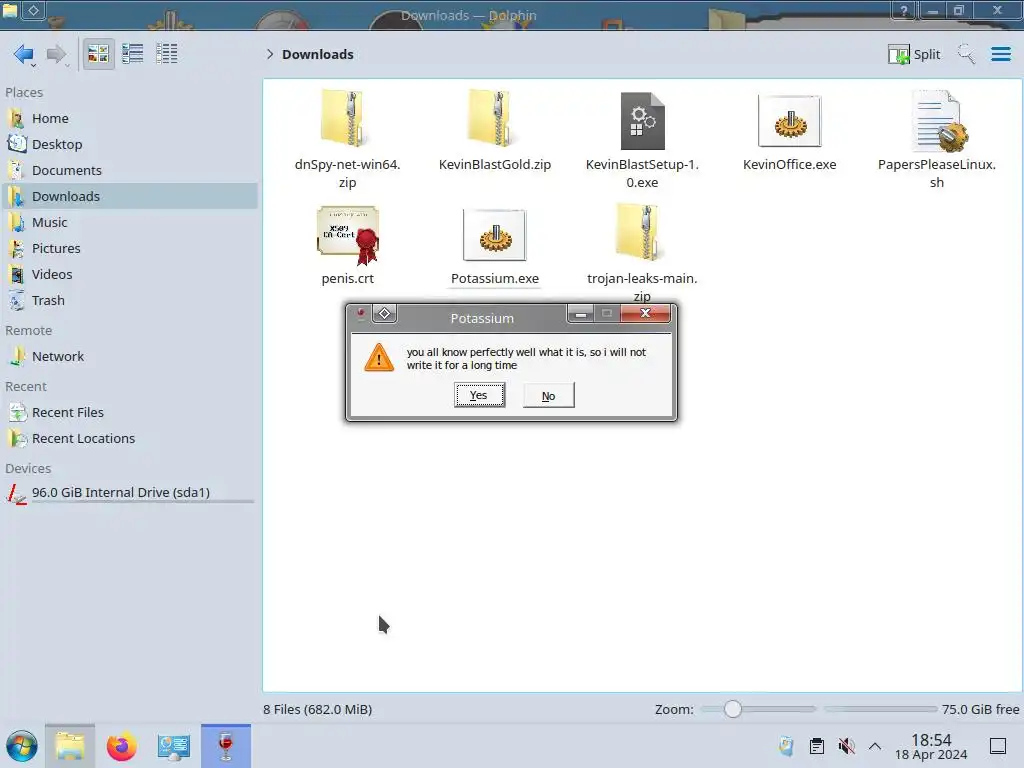Close the Potassium dialog with red X
This screenshot has height=768, width=1024.
(x=645, y=313)
